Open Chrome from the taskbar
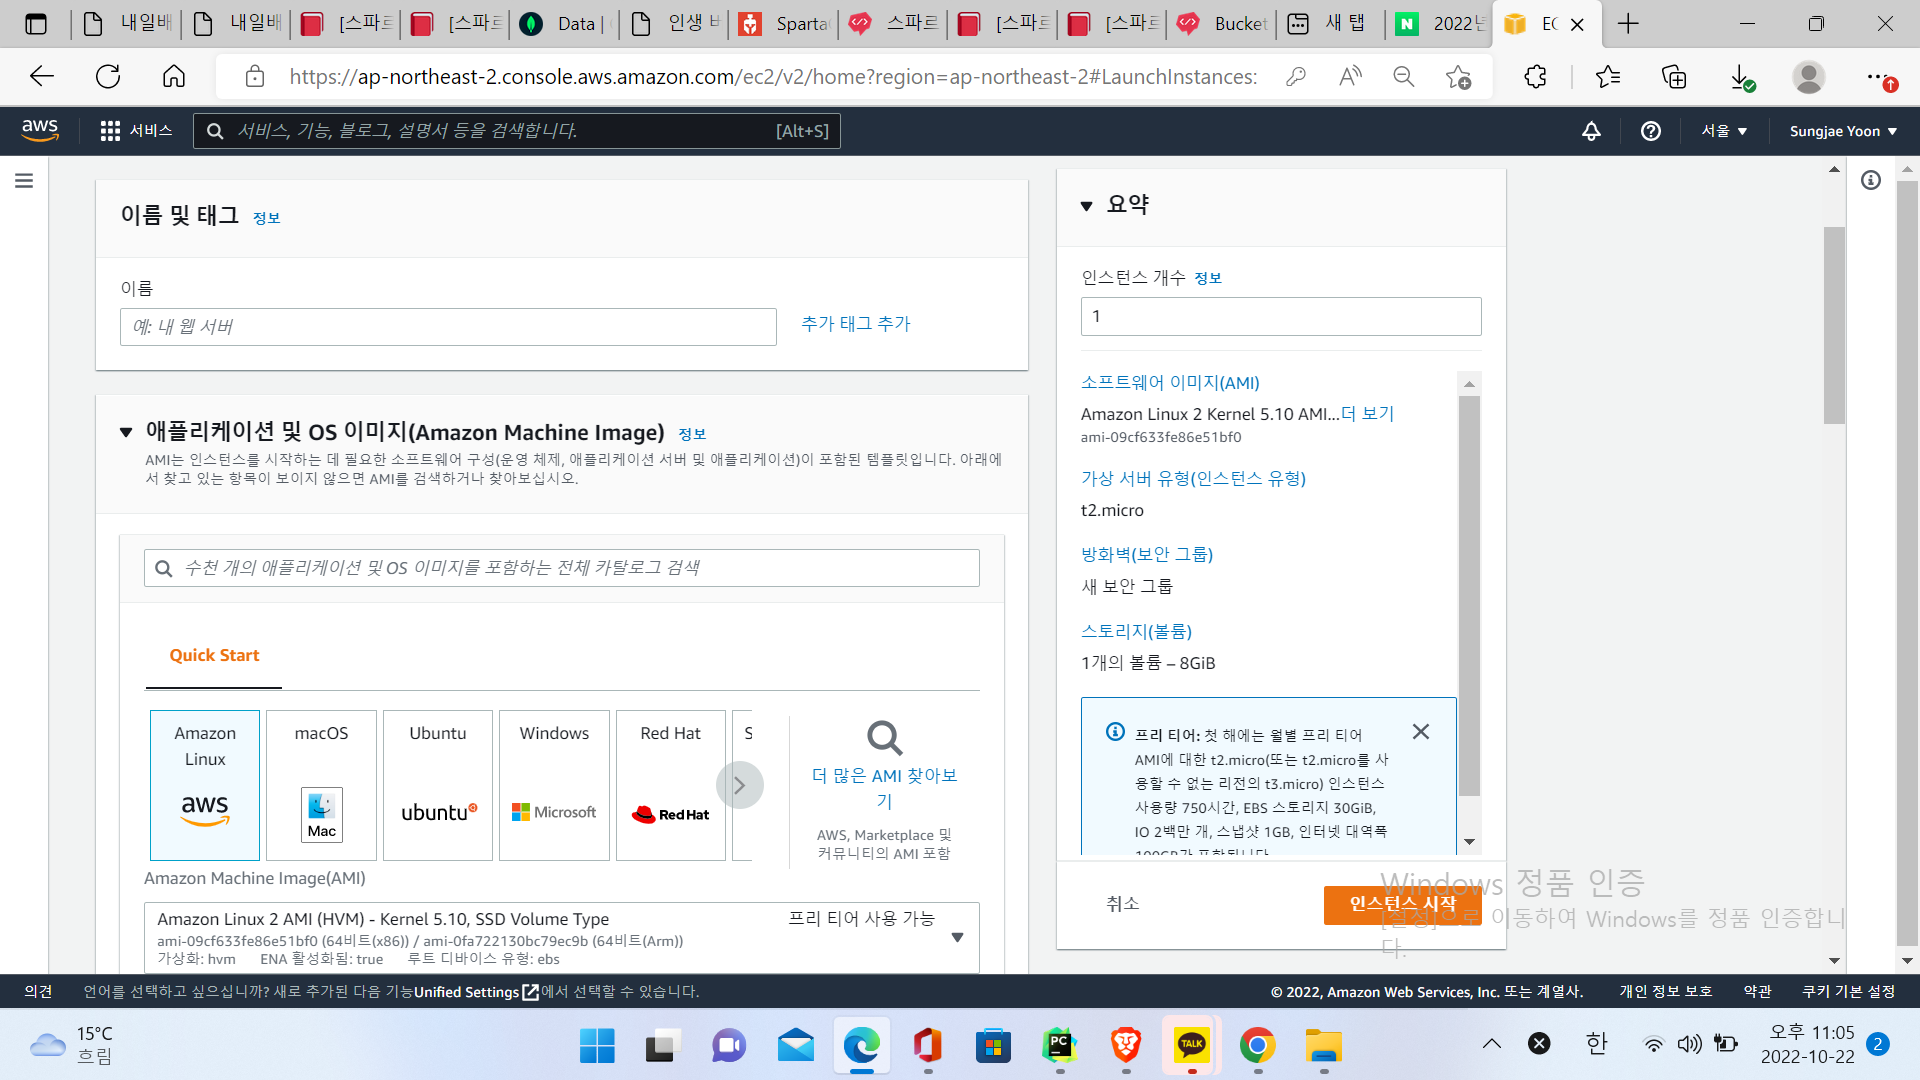 point(1257,1045)
